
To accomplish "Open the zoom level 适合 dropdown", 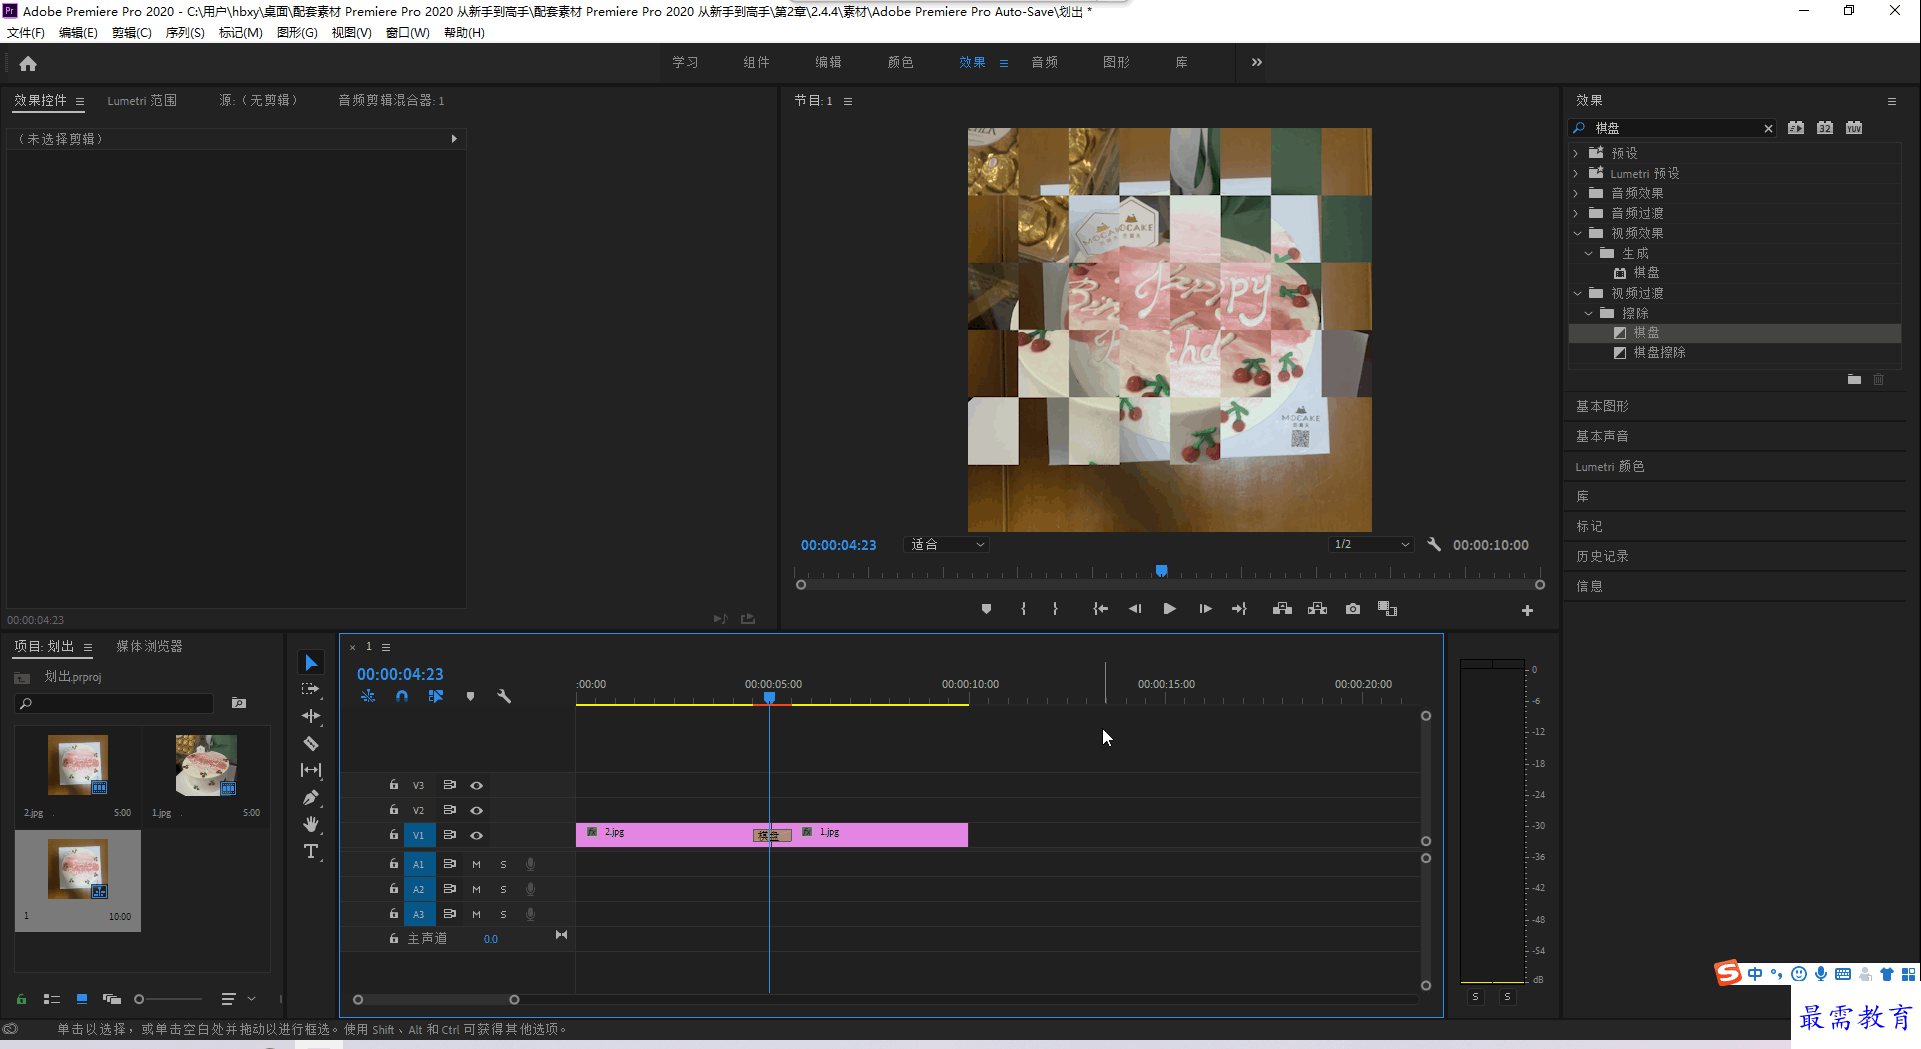I will pyautogui.click(x=947, y=545).
